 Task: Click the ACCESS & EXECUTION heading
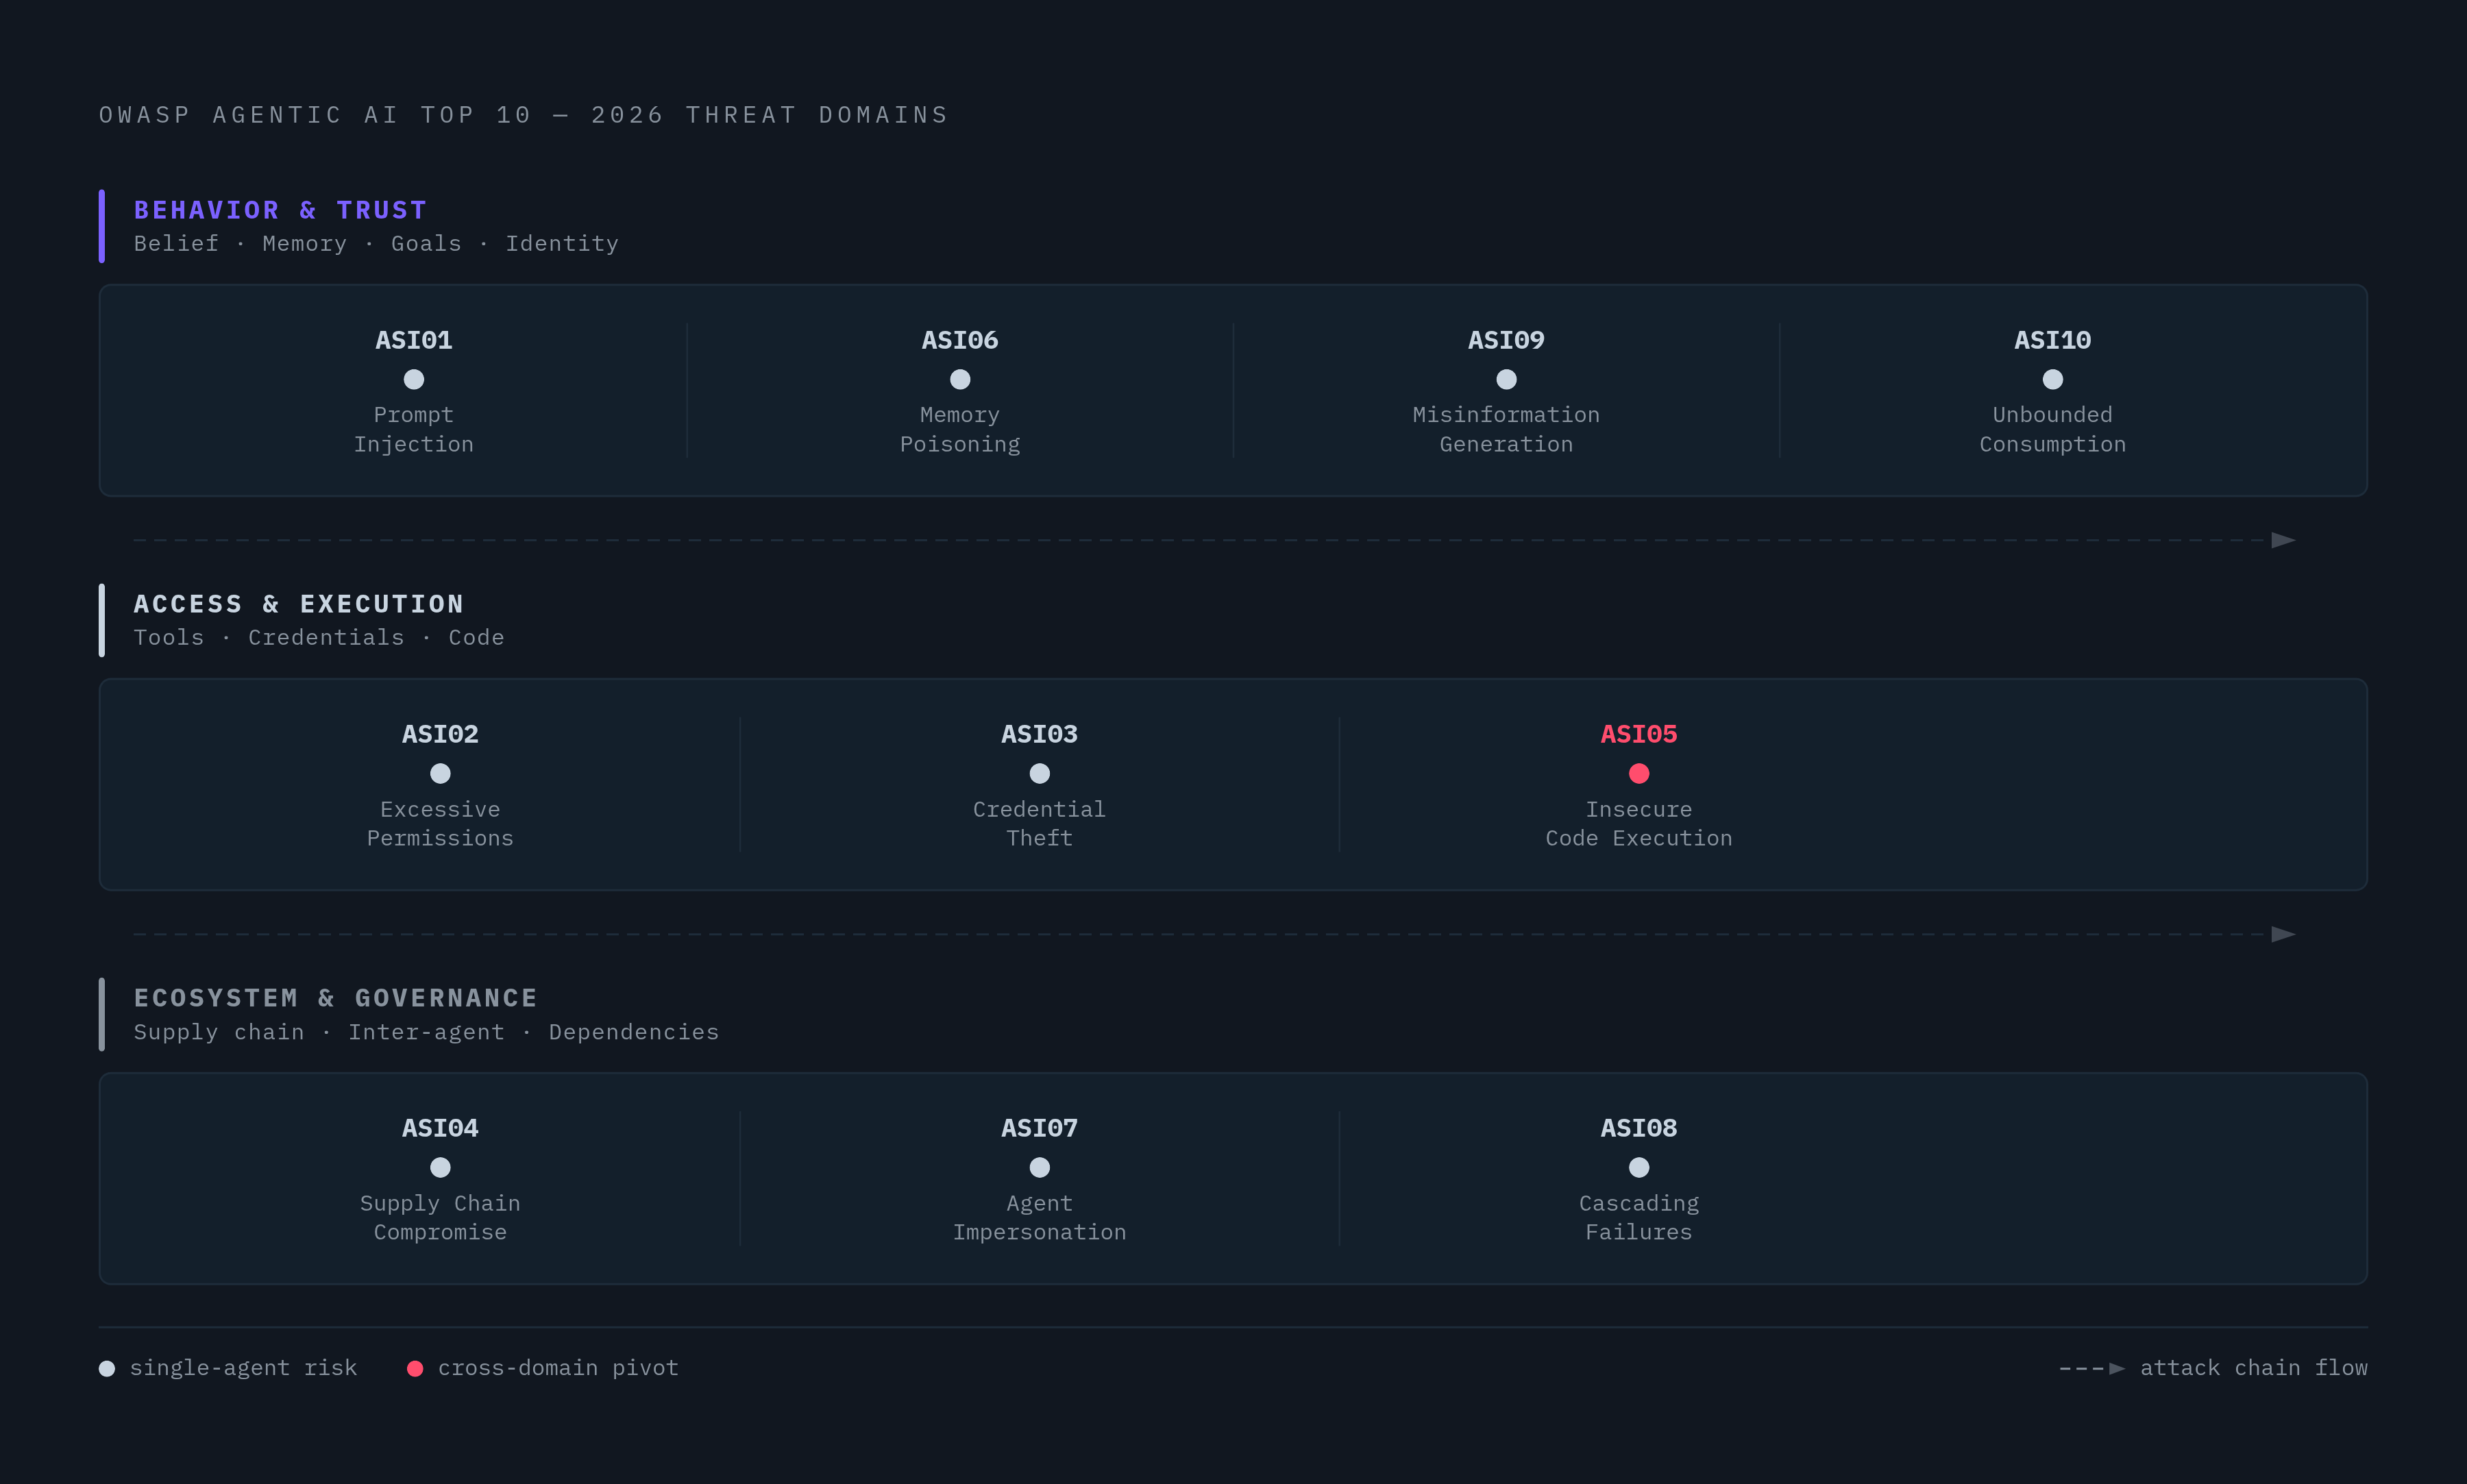[x=299, y=604]
